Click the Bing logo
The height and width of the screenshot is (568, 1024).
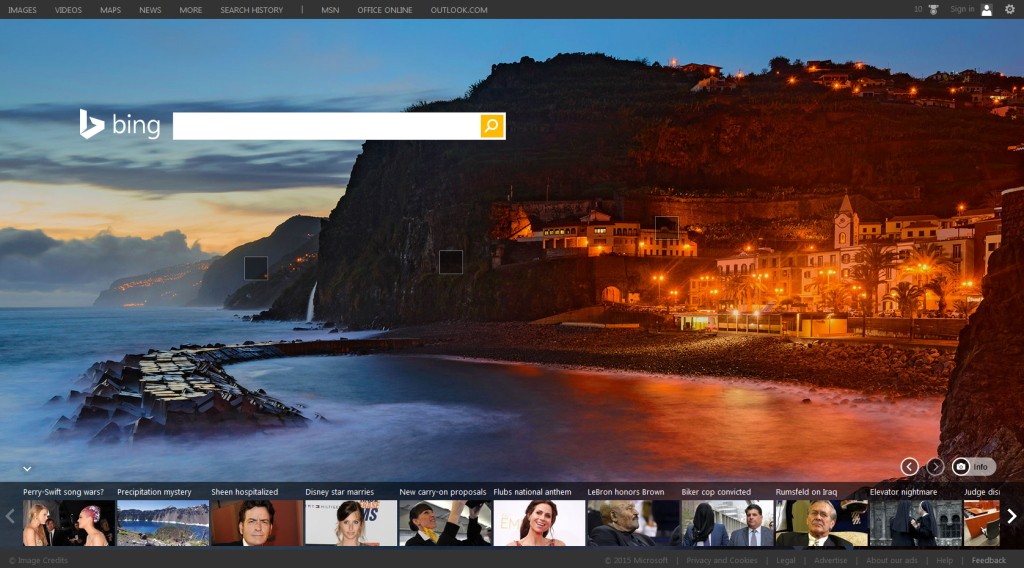(119, 125)
